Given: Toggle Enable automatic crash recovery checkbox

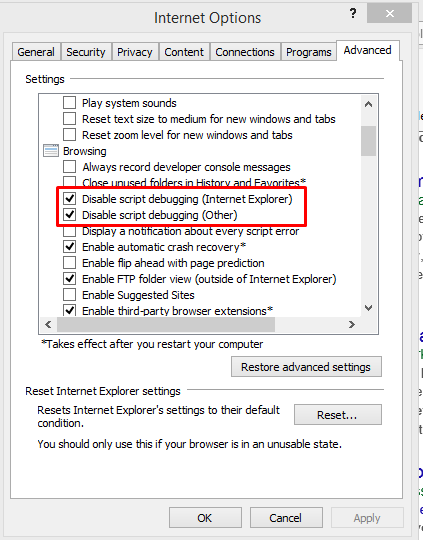Looking at the screenshot, I should (x=70, y=247).
